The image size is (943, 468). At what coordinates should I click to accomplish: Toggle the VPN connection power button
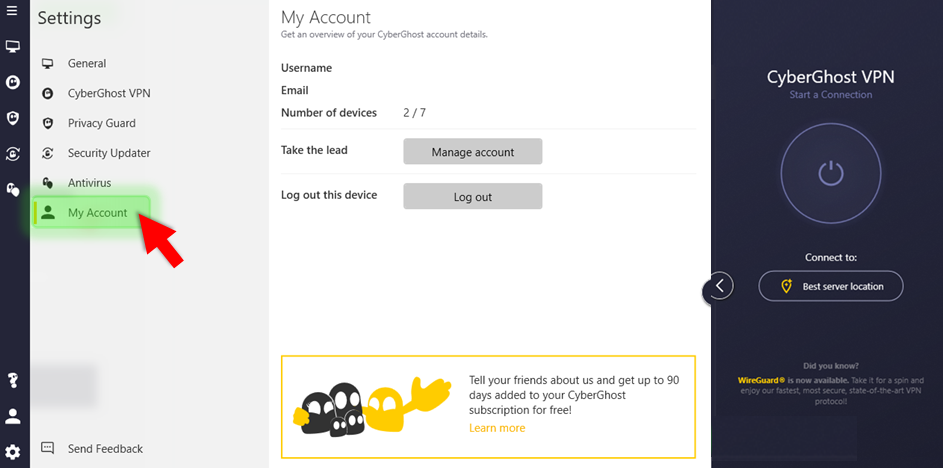coord(830,173)
